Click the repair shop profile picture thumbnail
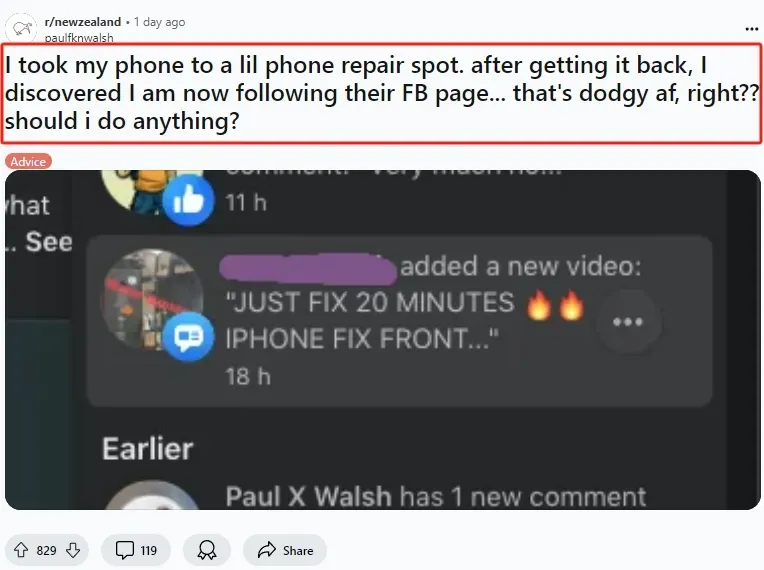Image resolution: width=764 pixels, height=570 pixels. (x=152, y=299)
